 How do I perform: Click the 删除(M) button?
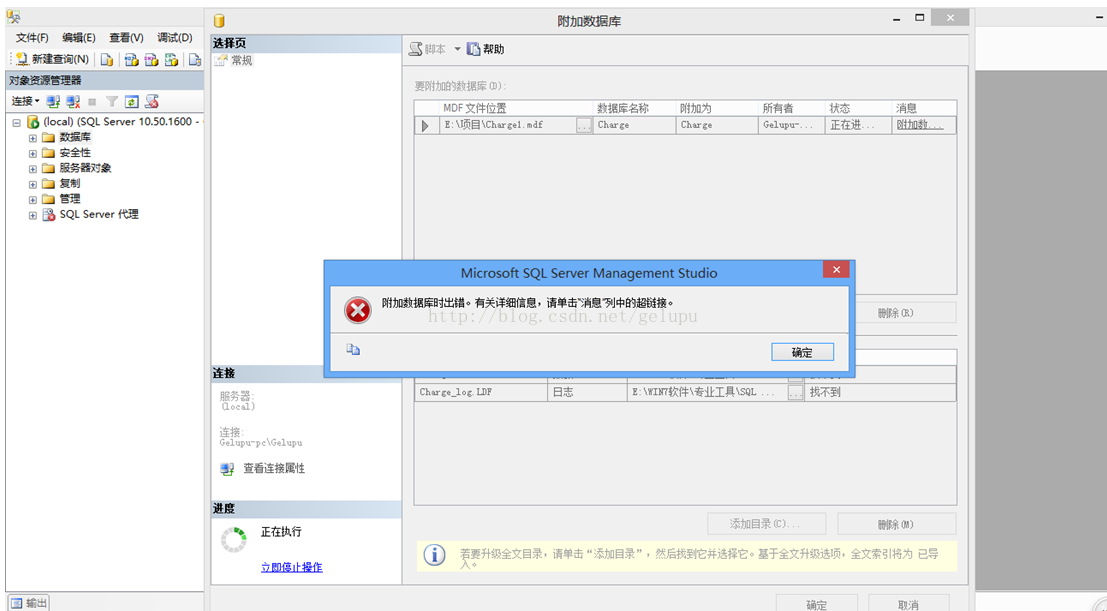point(897,524)
